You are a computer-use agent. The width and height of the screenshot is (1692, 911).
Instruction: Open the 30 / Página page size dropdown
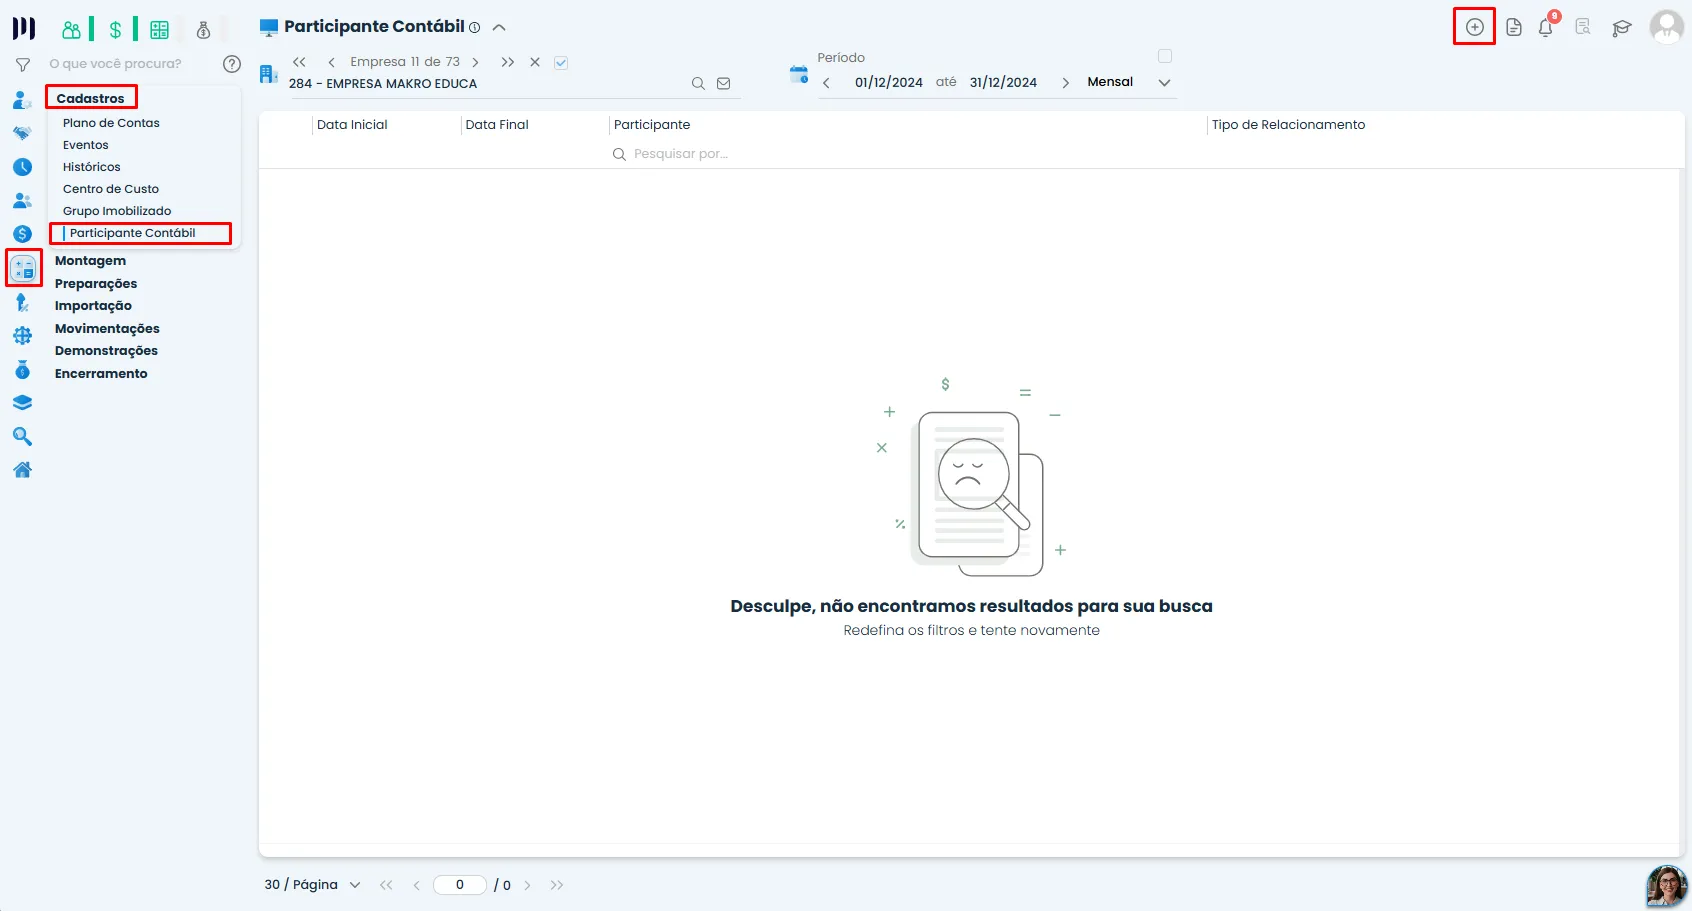point(312,885)
